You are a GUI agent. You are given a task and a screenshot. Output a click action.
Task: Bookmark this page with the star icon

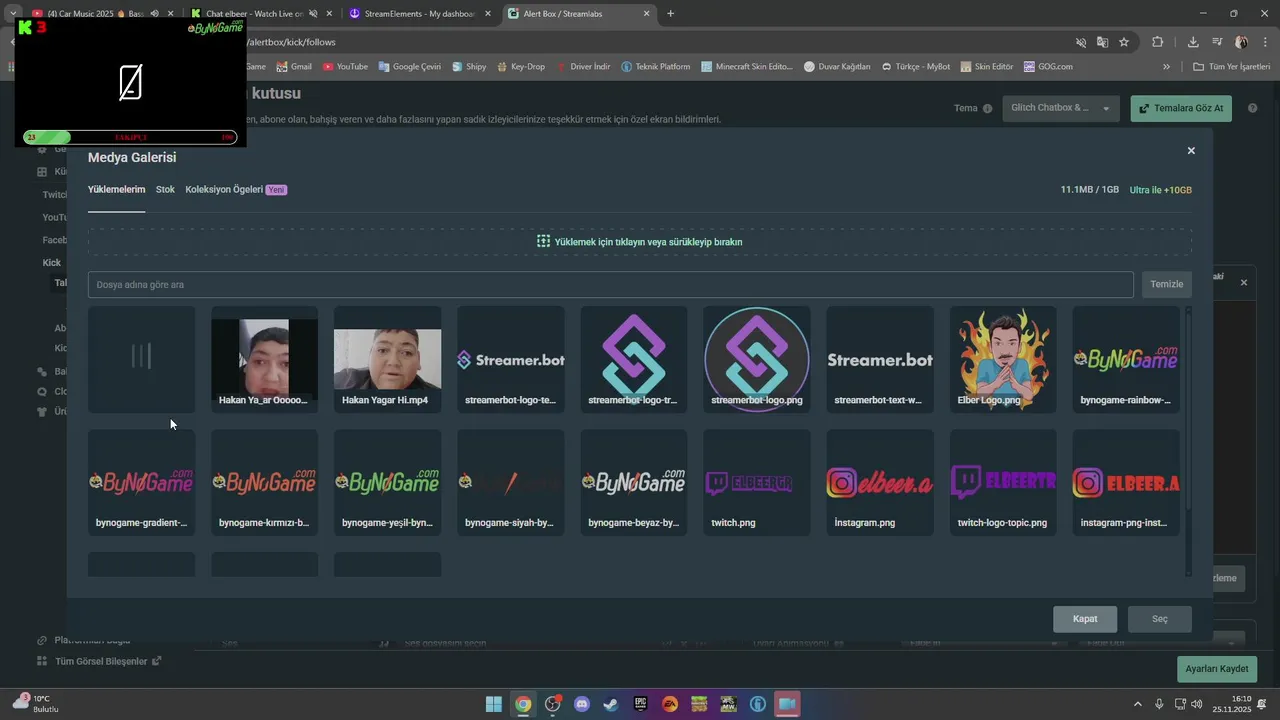[1124, 42]
